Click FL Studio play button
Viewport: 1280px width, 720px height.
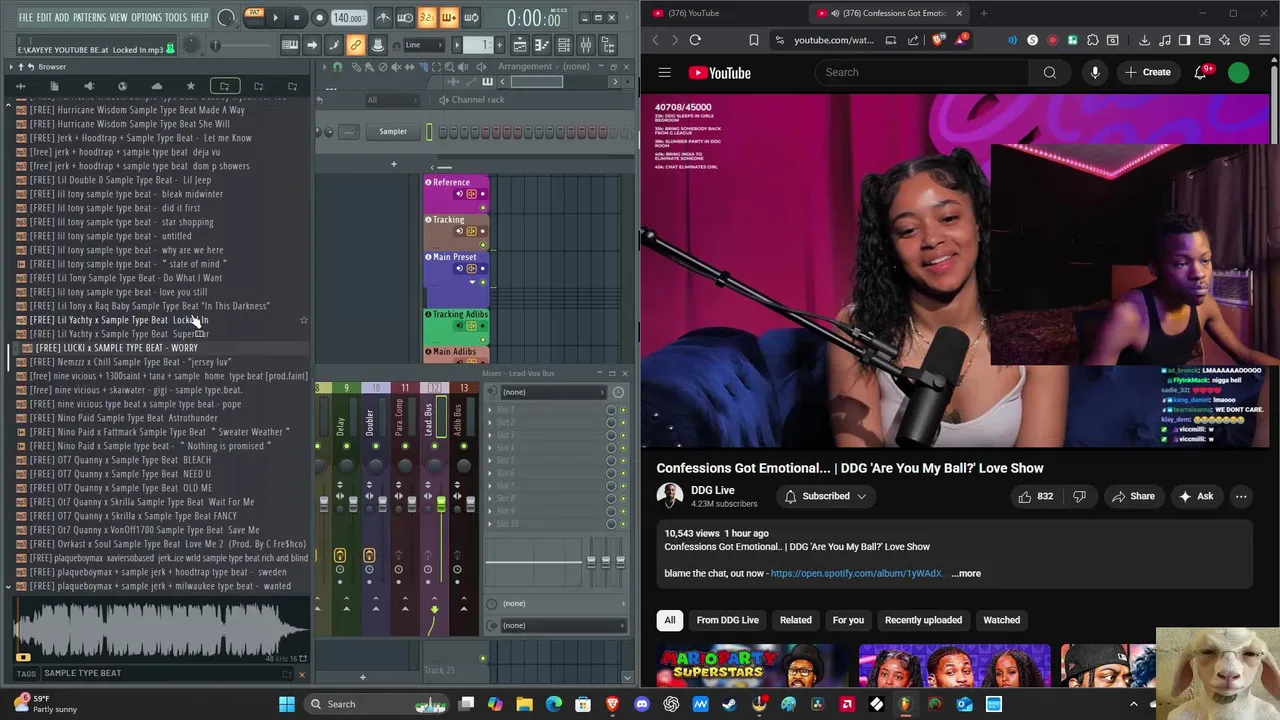[x=275, y=17]
